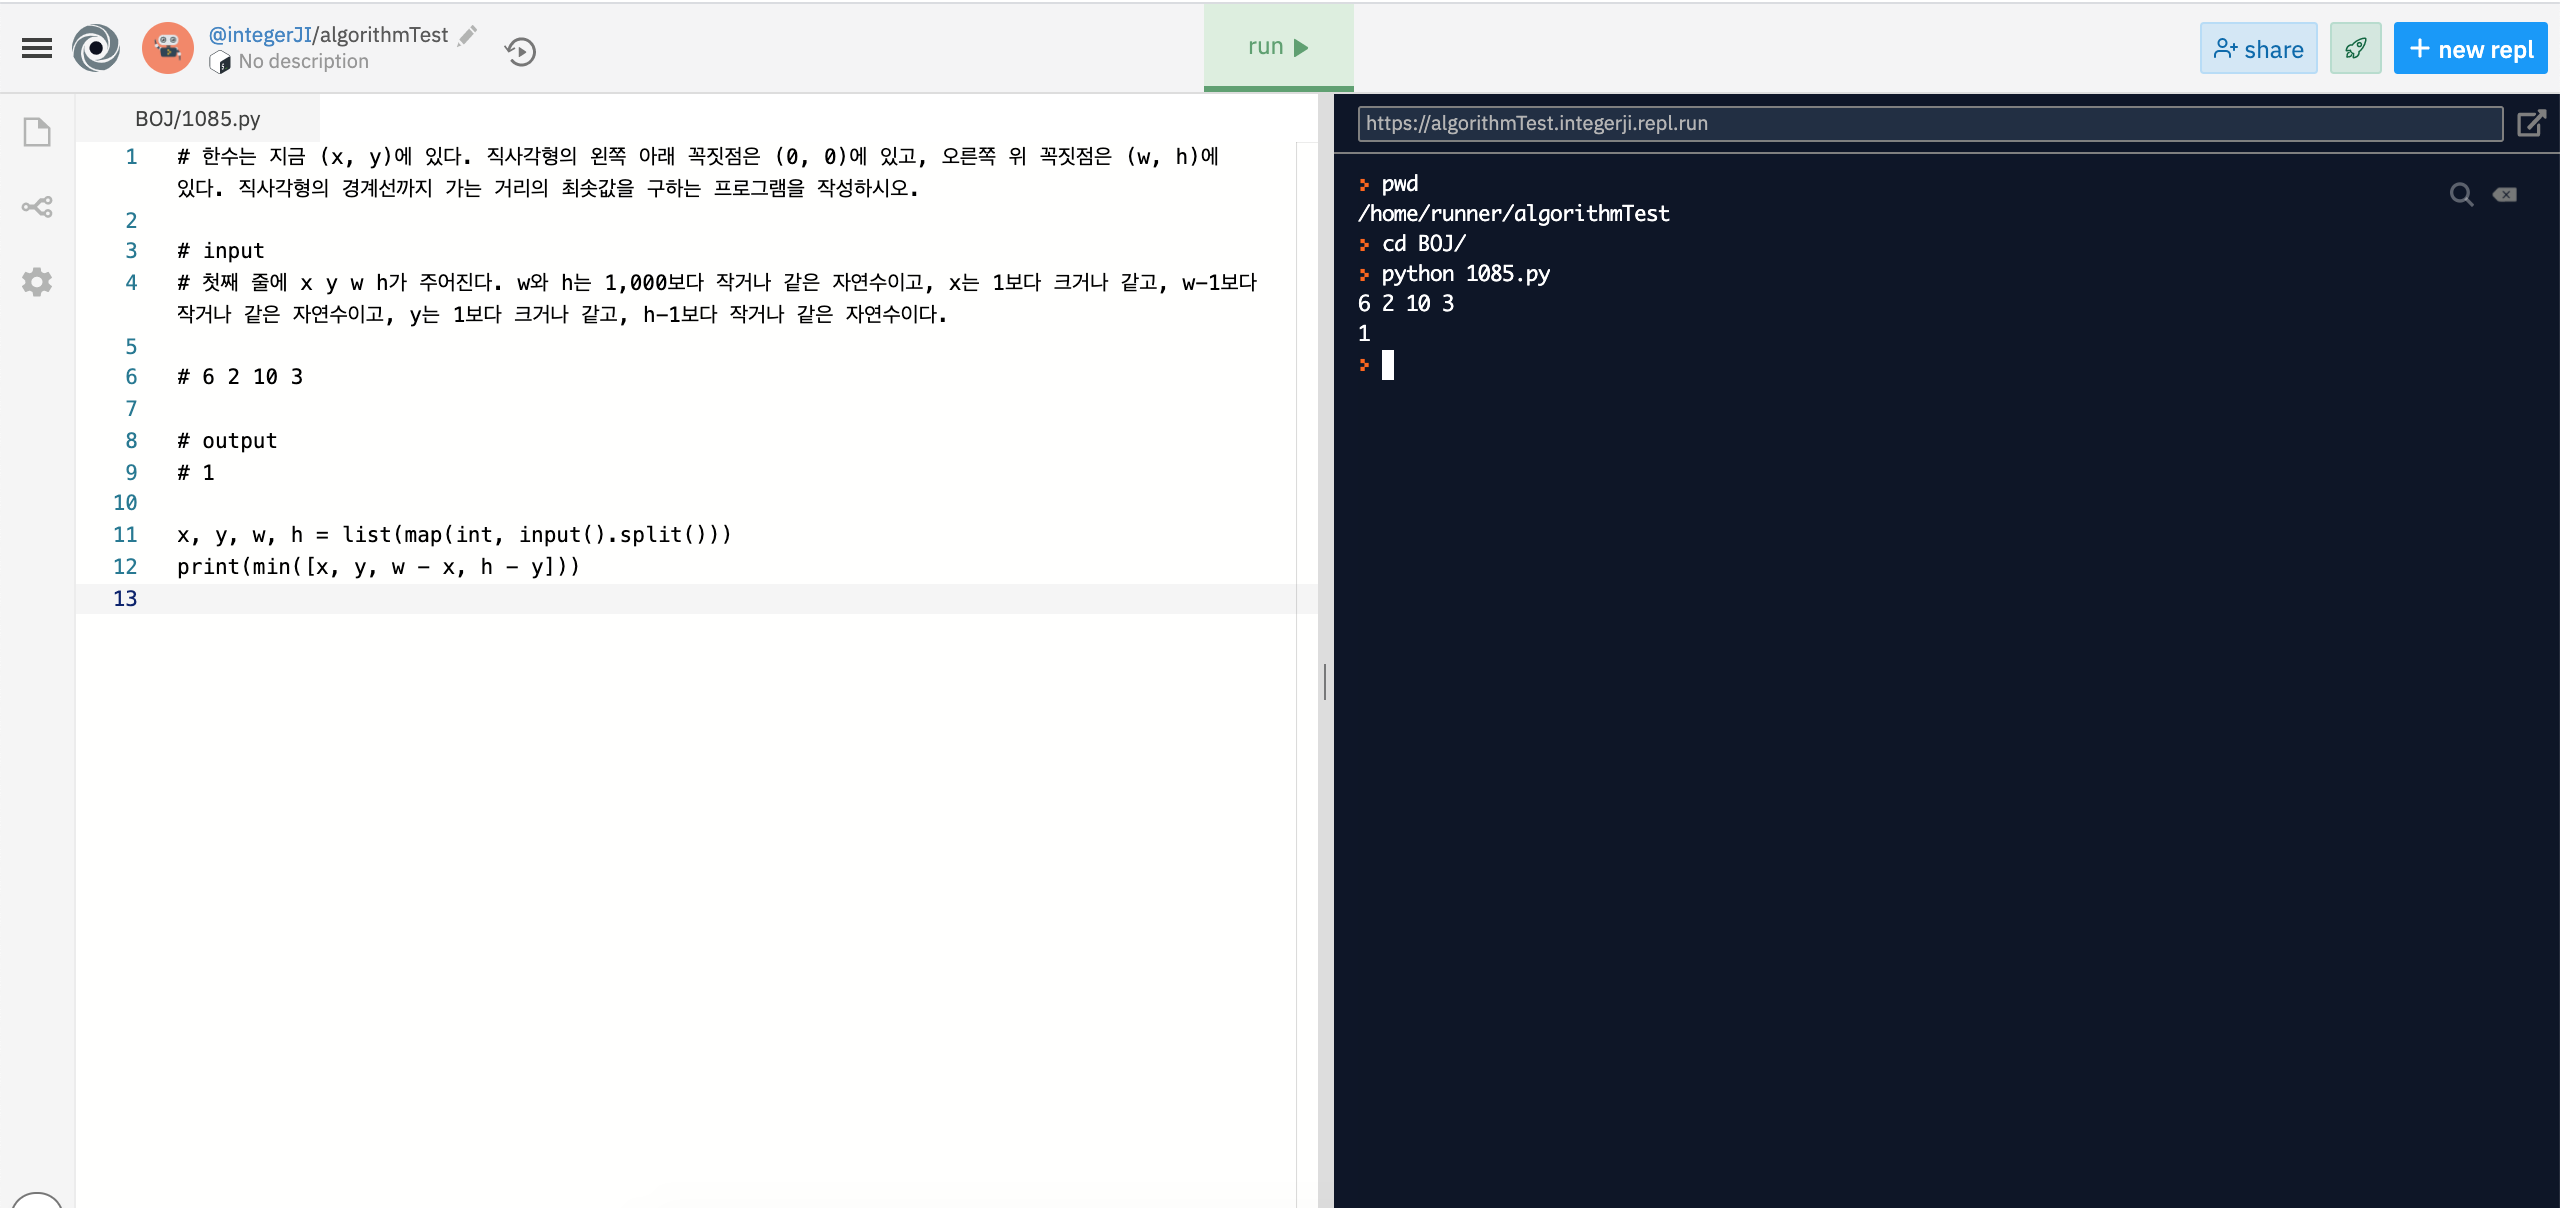Open the @integerJI profile link
The height and width of the screenshot is (1208, 2560).
click(x=260, y=35)
